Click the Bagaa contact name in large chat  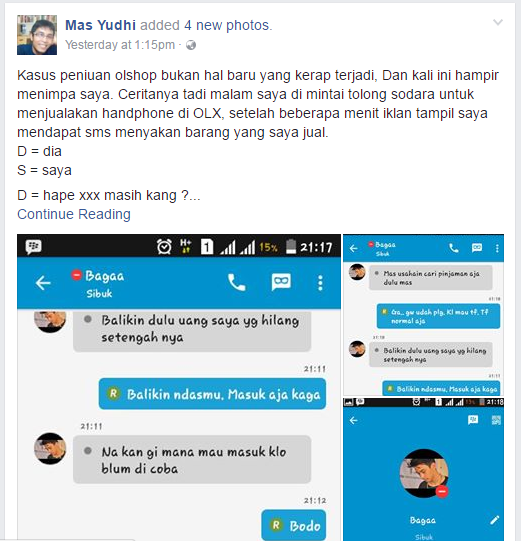(x=104, y=276)
